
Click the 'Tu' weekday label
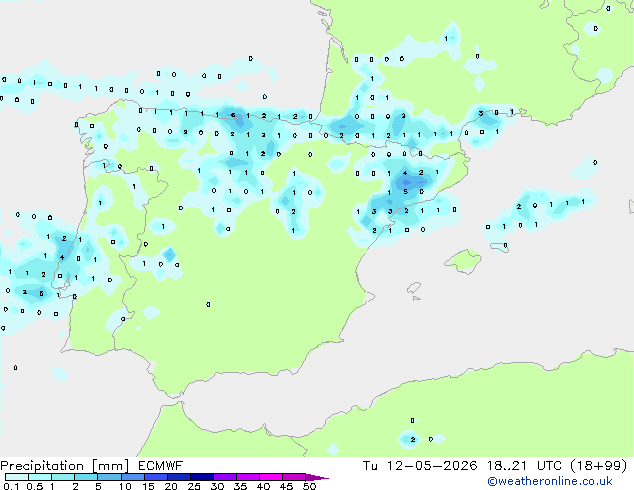coord(370,466)
